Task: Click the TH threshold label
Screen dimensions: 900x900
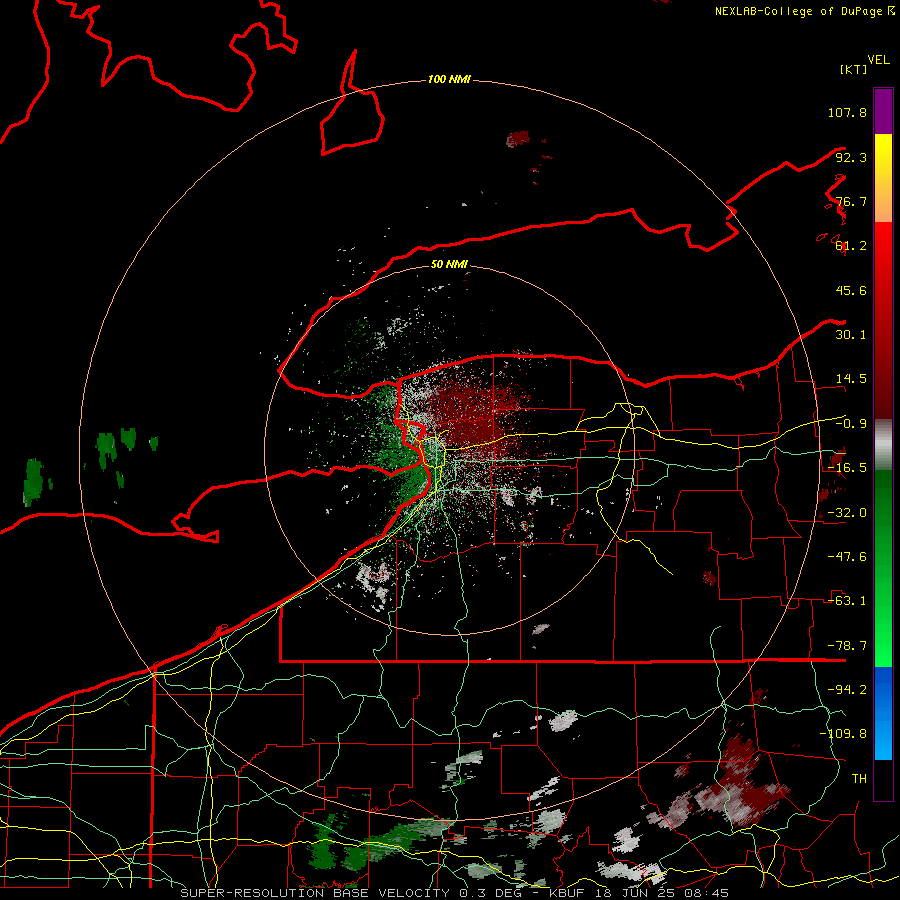Action: coord(859,779)
